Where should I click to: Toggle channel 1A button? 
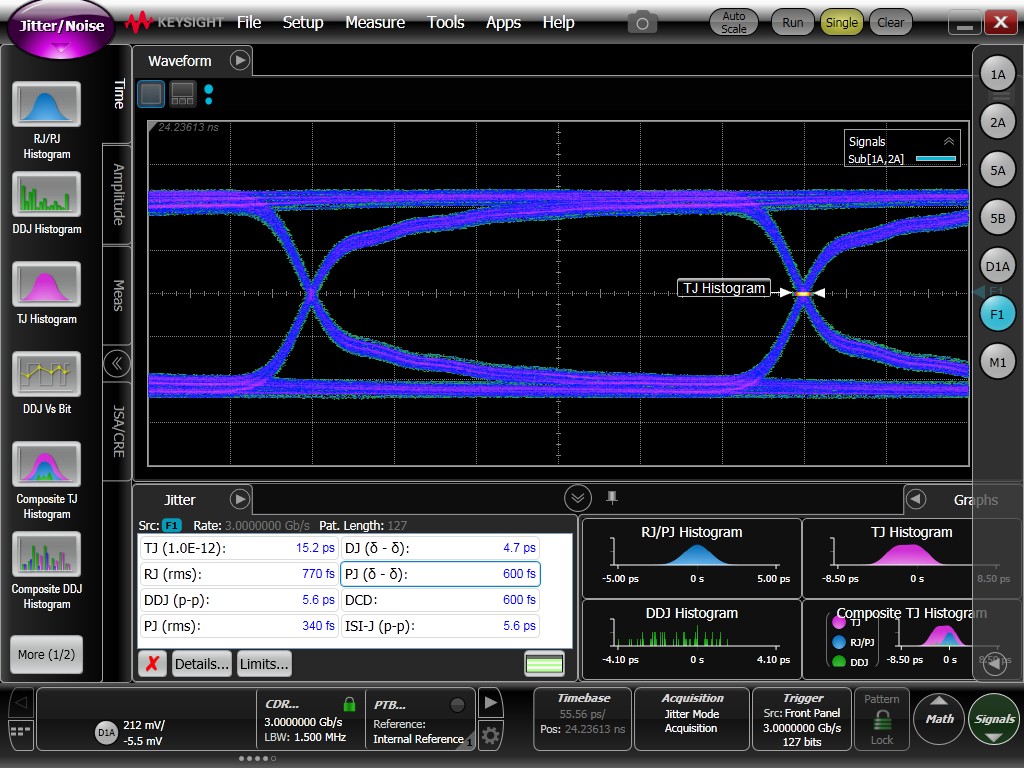[997, 75]
